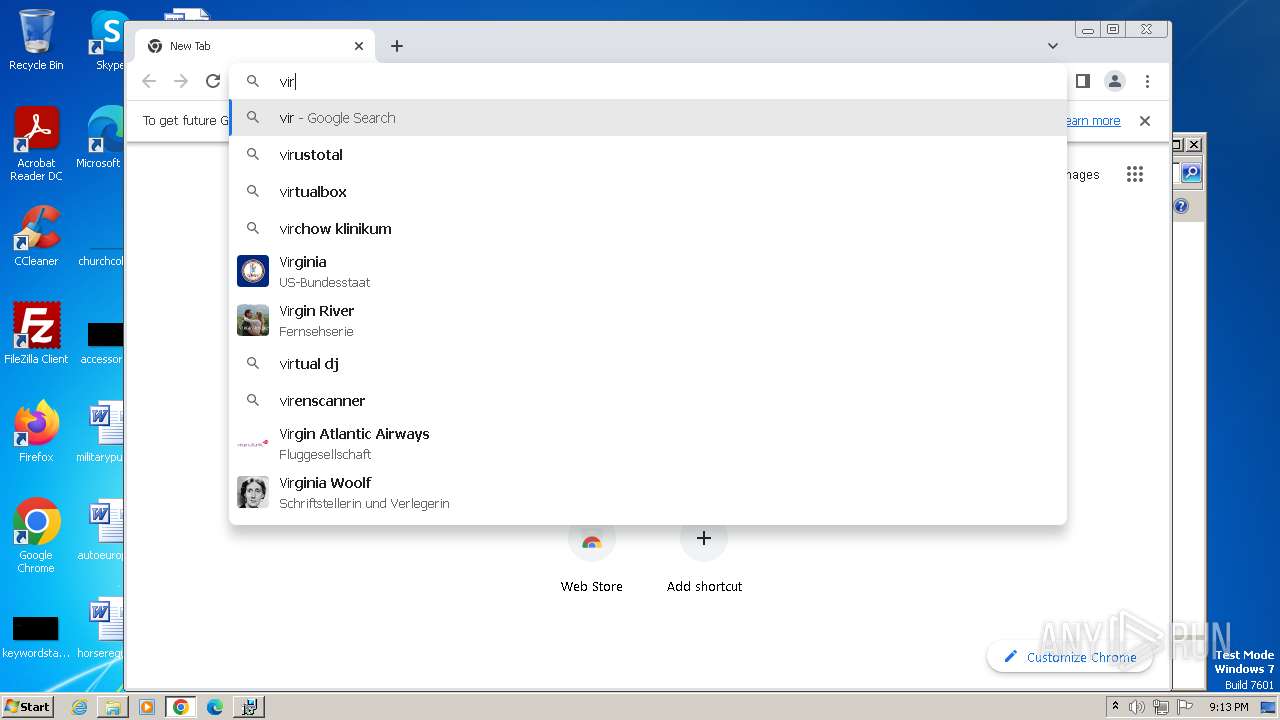Image resolution: width=1280 pixels, height=720 pixels.
Task: Open Customize Chrome
Action: click(x=1069, y=657)
